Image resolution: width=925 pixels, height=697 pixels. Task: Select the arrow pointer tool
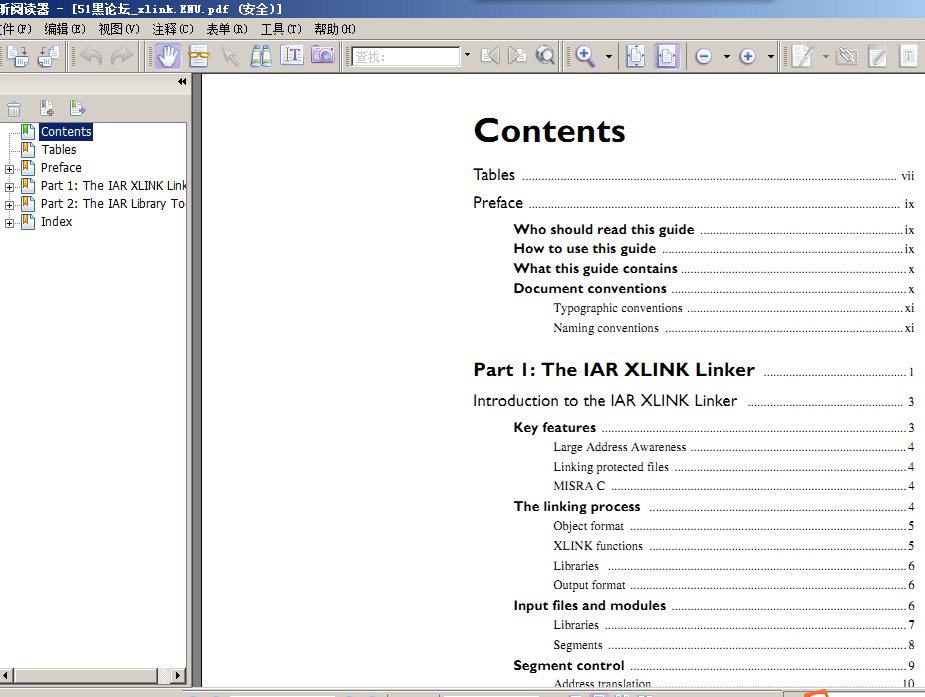tap(230, 57)
